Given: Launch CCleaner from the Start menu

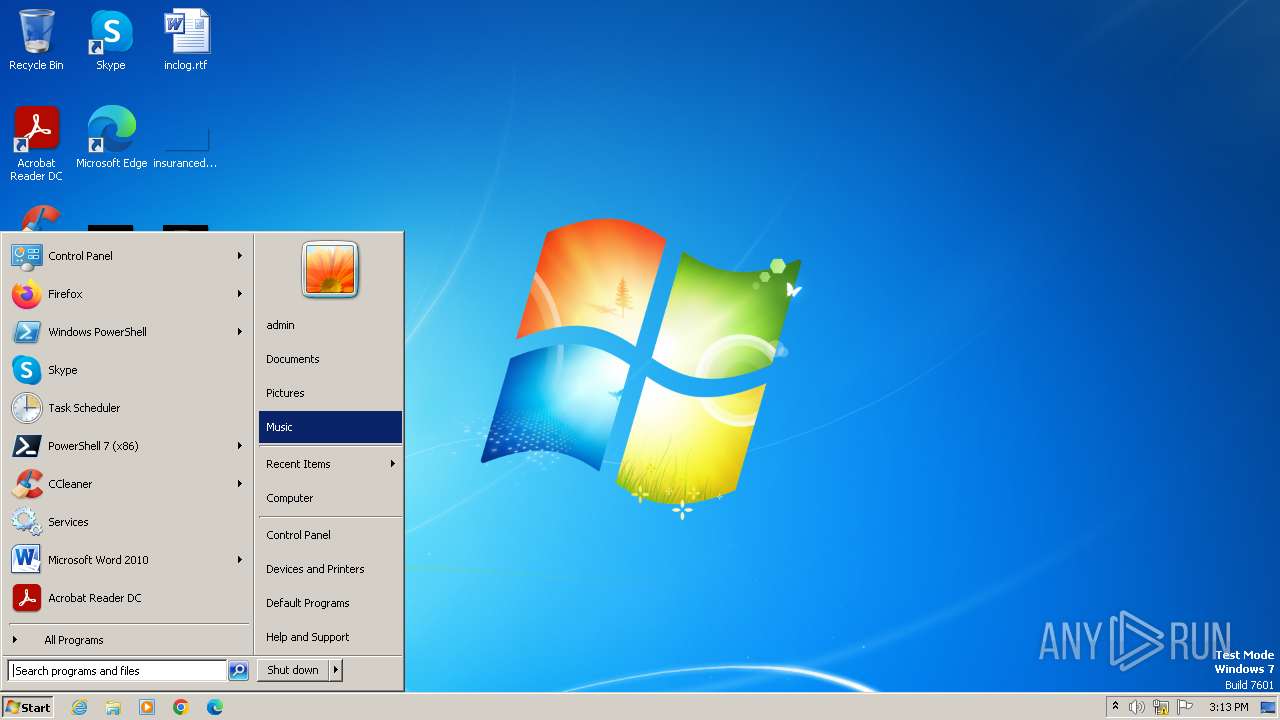Looking at the screenshot, I should pyautogui.click(x=127, y=484).
